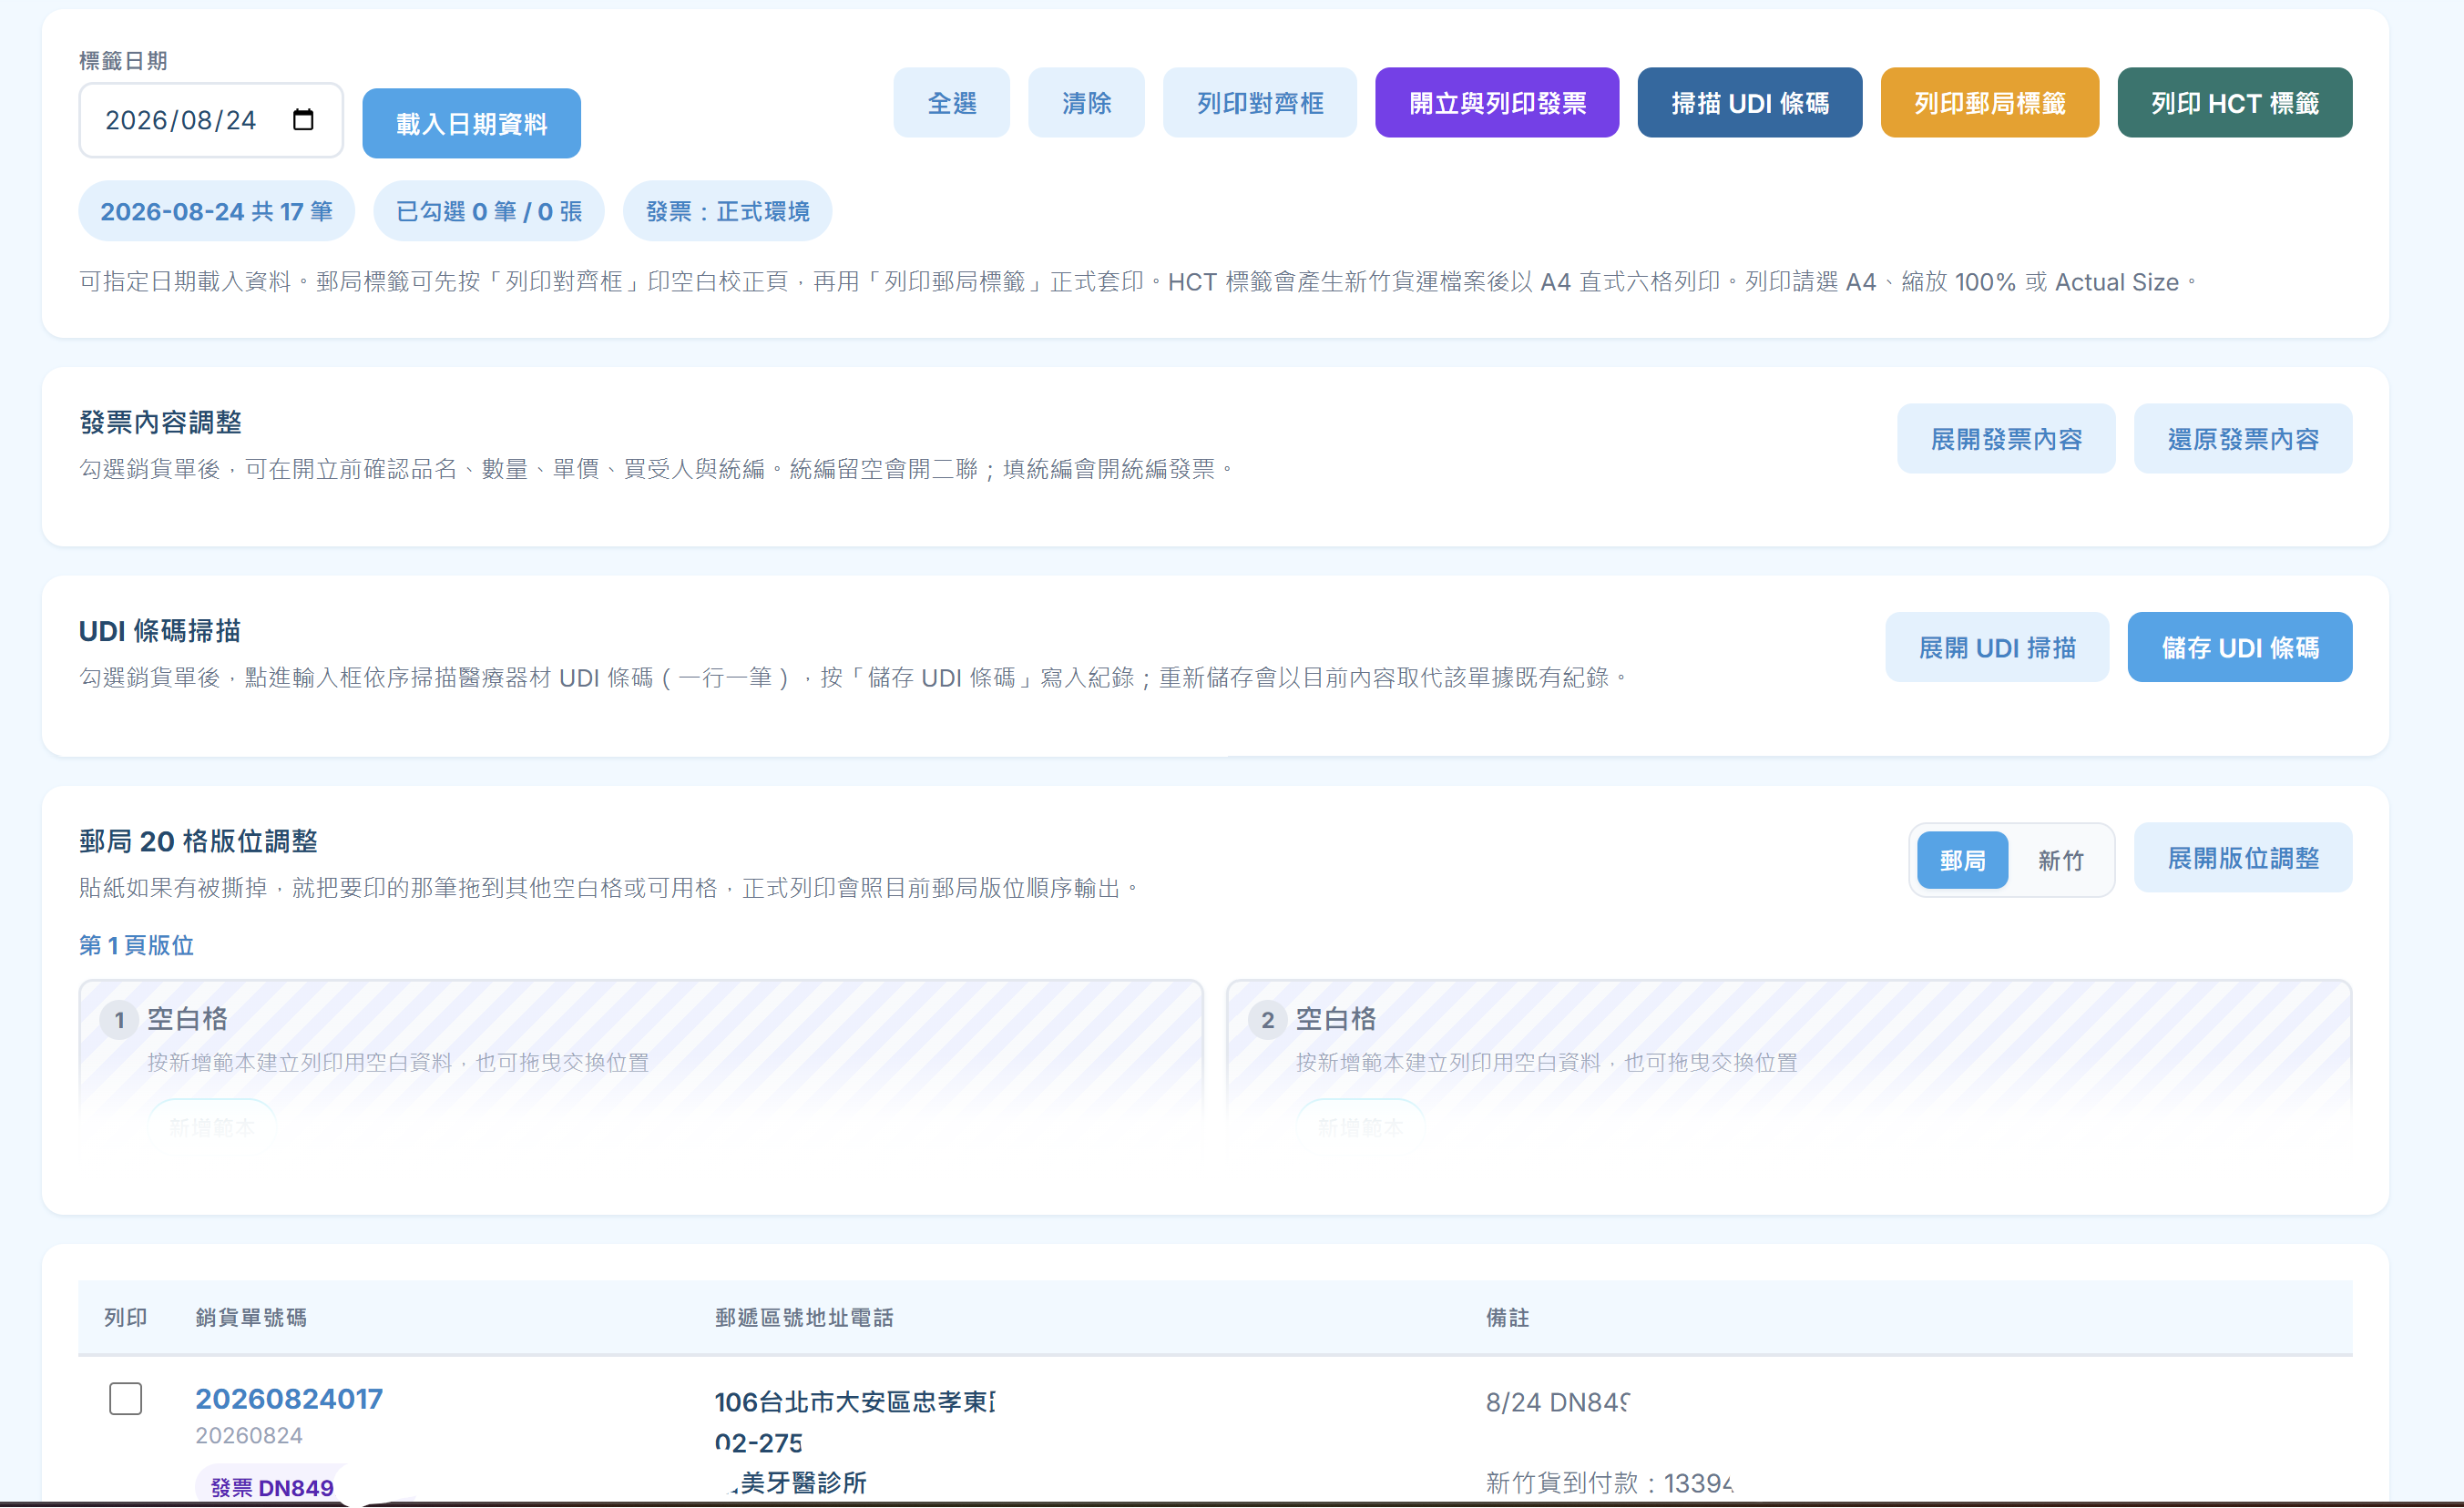Image resolution: width=2464 pixels, height=1508 pixels.
Task: Click the 發票內容調整 section heading
Action: click(160, 422)
